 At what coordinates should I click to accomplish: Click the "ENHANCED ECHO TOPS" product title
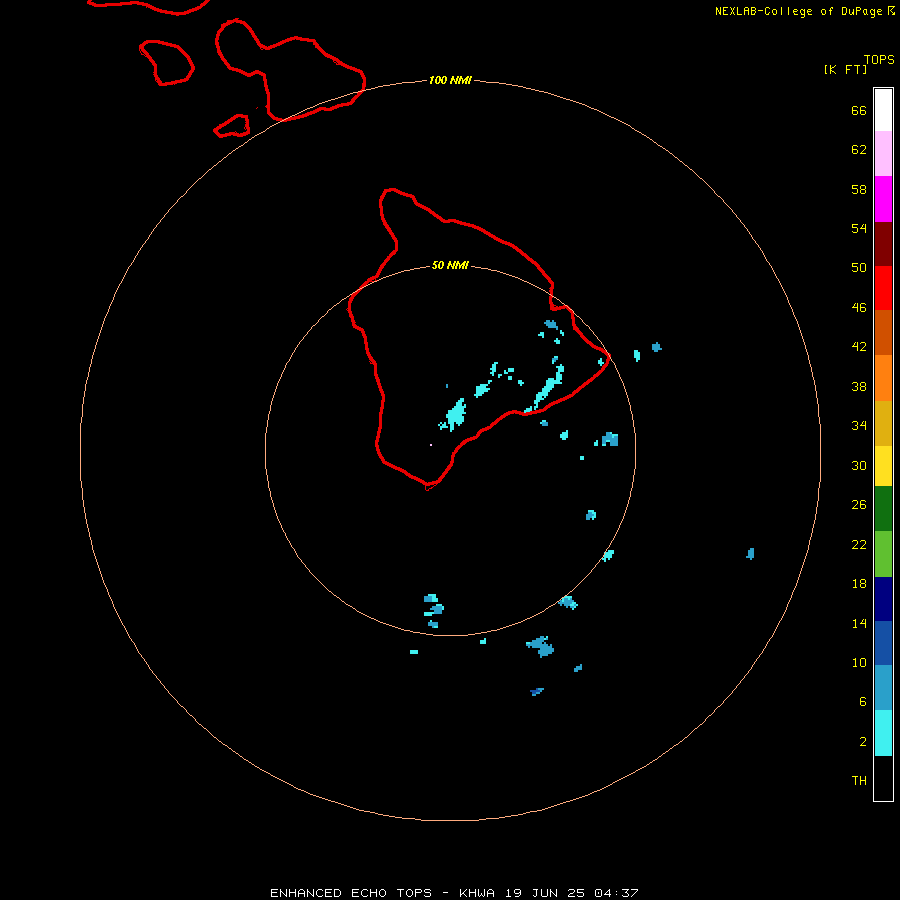pyautogui.click(x=351, y=893)
